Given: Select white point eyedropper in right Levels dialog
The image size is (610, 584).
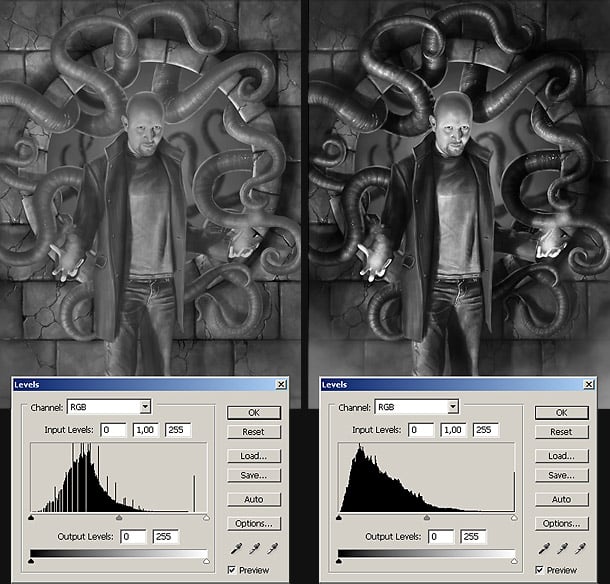Looking at the screenshot, I should click(x=580, y=549).
